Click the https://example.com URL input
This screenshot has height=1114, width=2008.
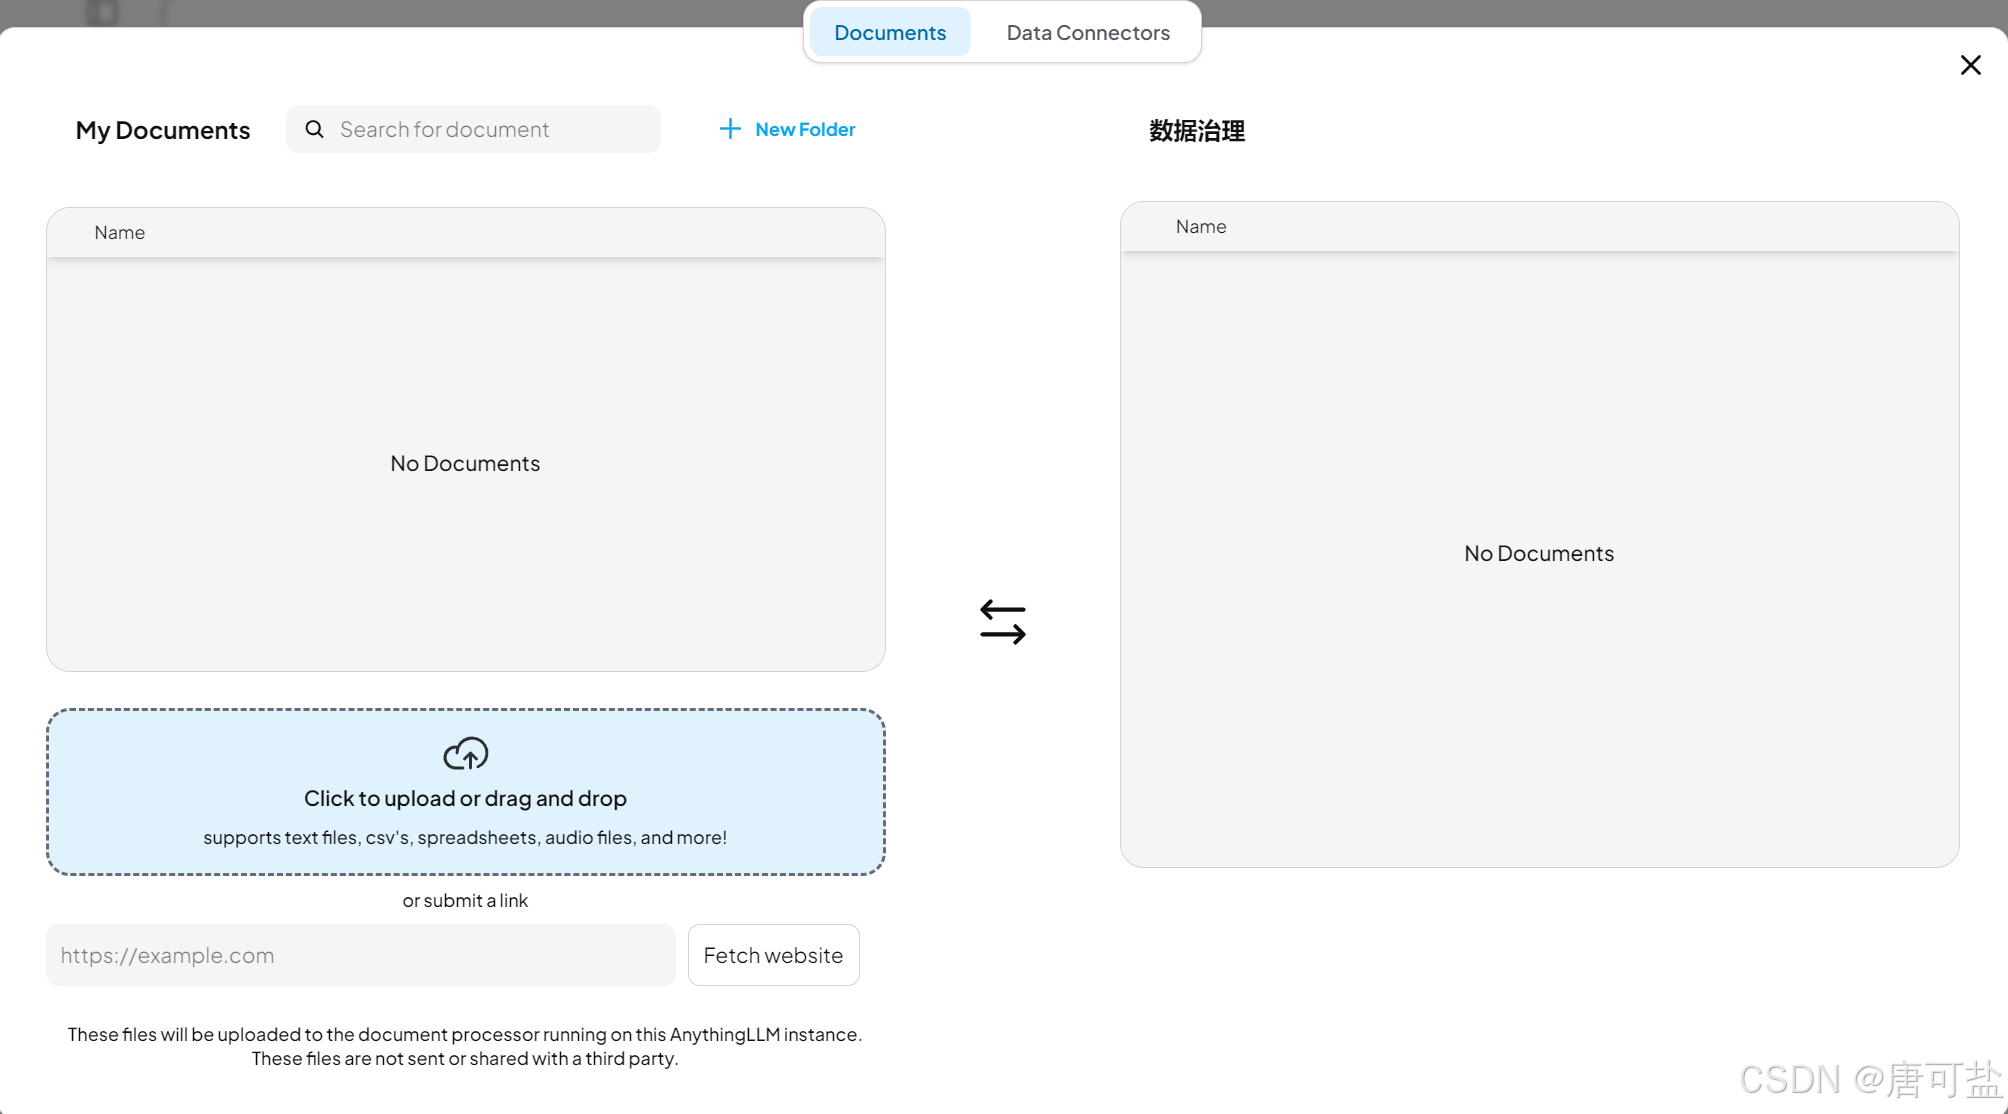tap(360, 955)
